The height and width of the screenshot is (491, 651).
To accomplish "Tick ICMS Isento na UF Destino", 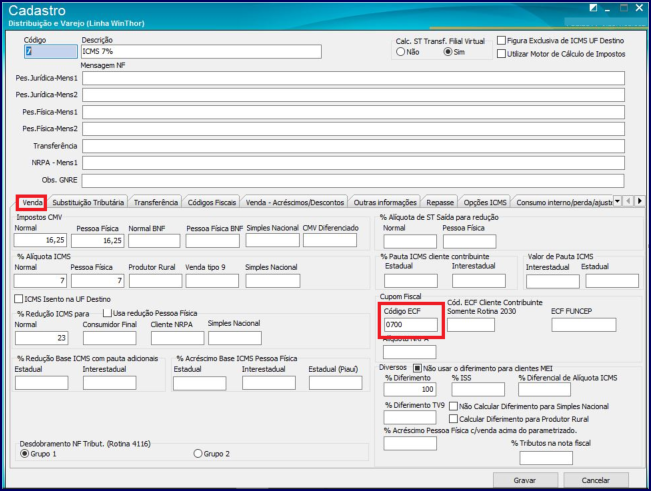I will [19, 299].
